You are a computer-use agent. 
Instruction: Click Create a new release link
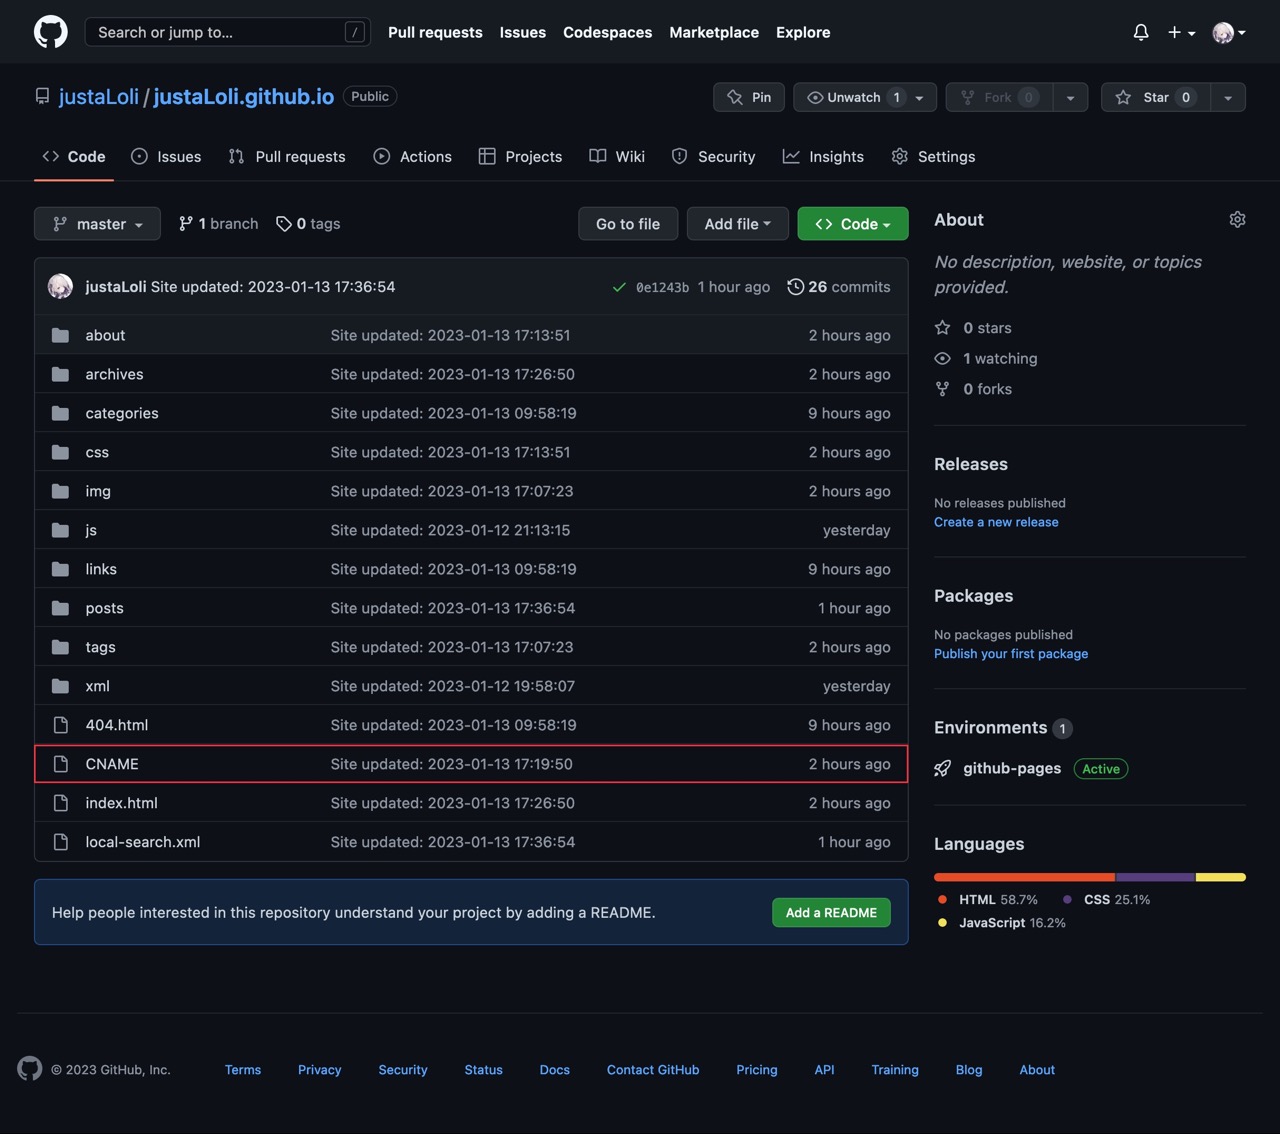996,522
